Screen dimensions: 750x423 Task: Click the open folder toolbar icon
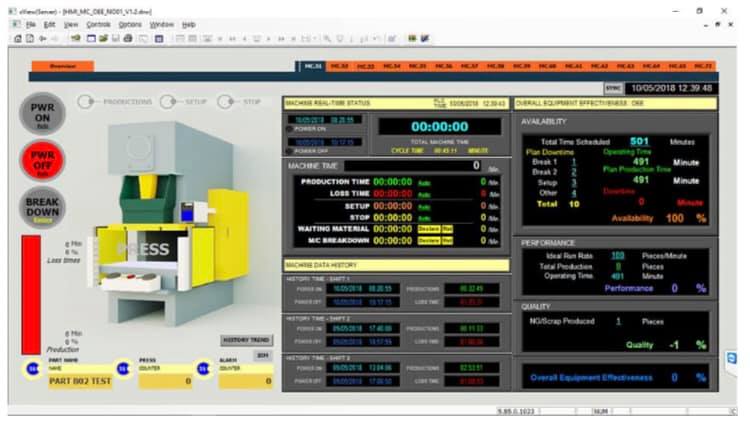103,38
